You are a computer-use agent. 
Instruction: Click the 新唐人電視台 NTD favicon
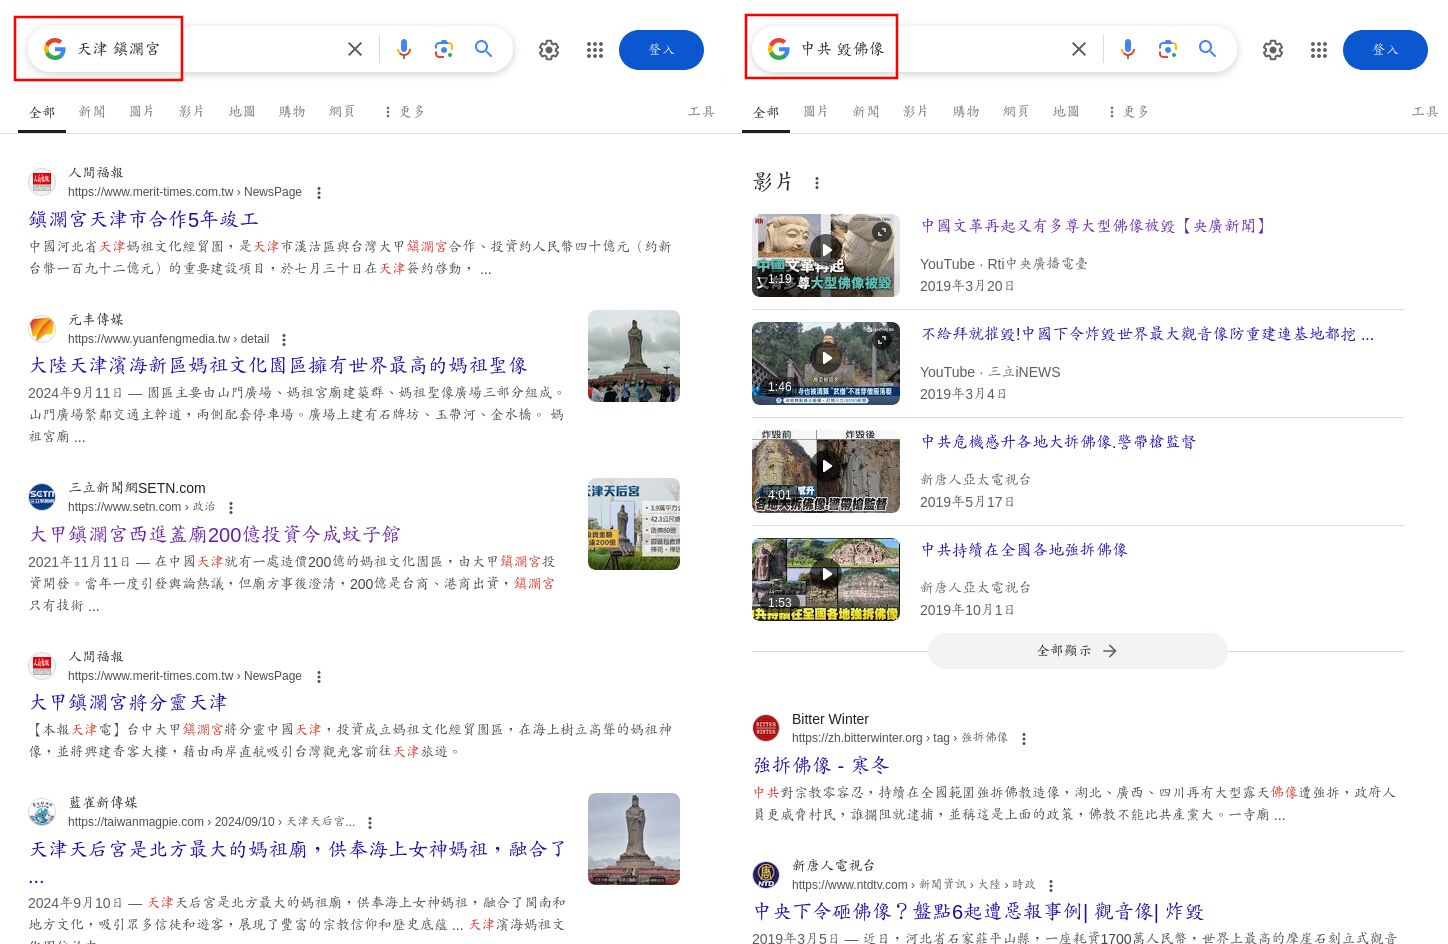pyautogui.click(x=766, y=875)
